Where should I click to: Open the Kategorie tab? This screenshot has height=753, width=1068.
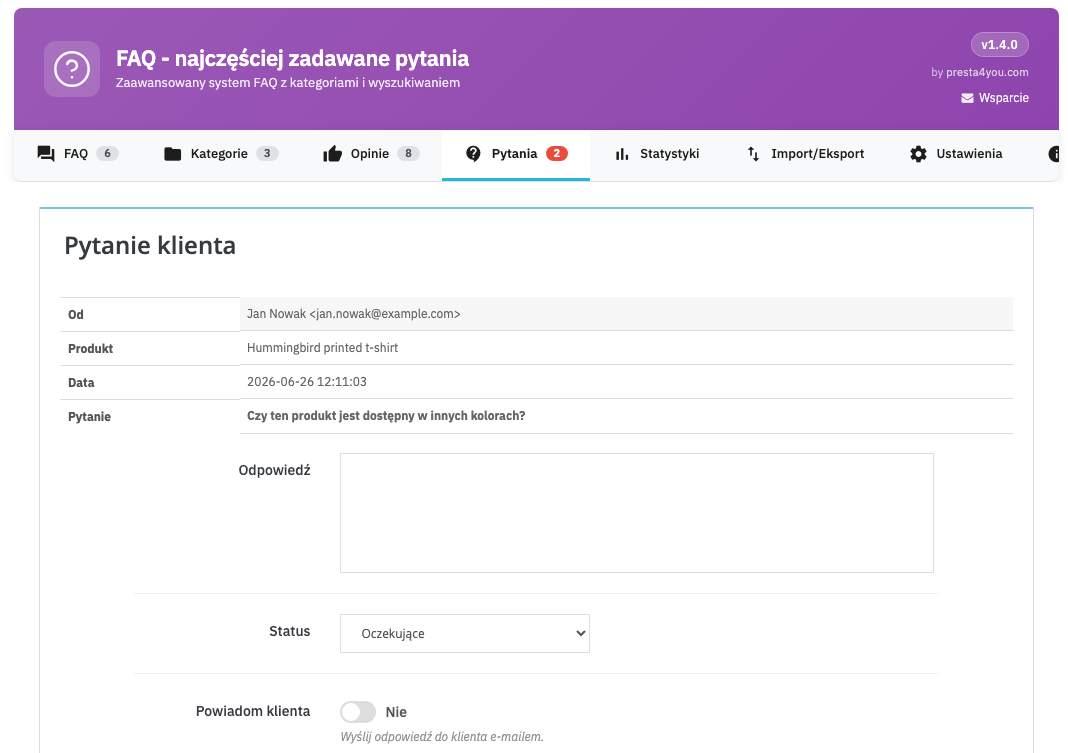221,154
